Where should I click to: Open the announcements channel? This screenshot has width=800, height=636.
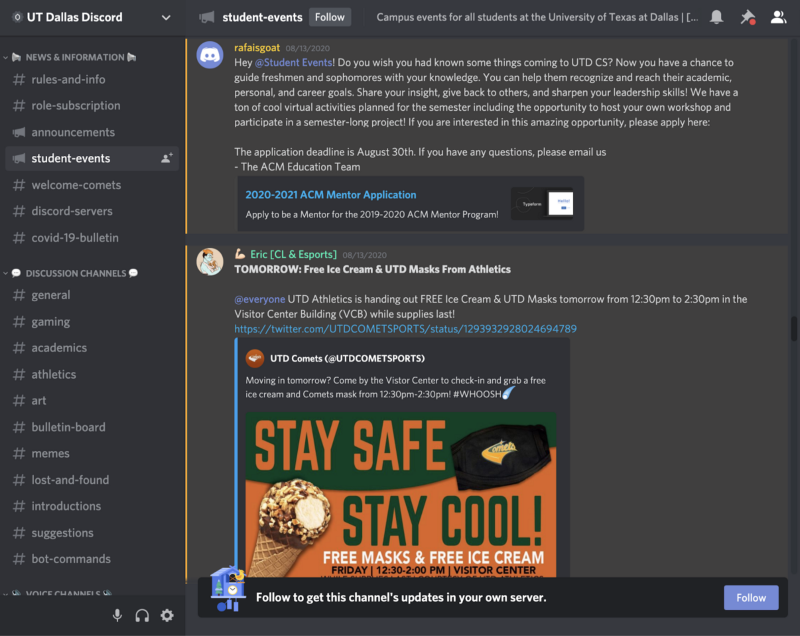coord(92,132)
